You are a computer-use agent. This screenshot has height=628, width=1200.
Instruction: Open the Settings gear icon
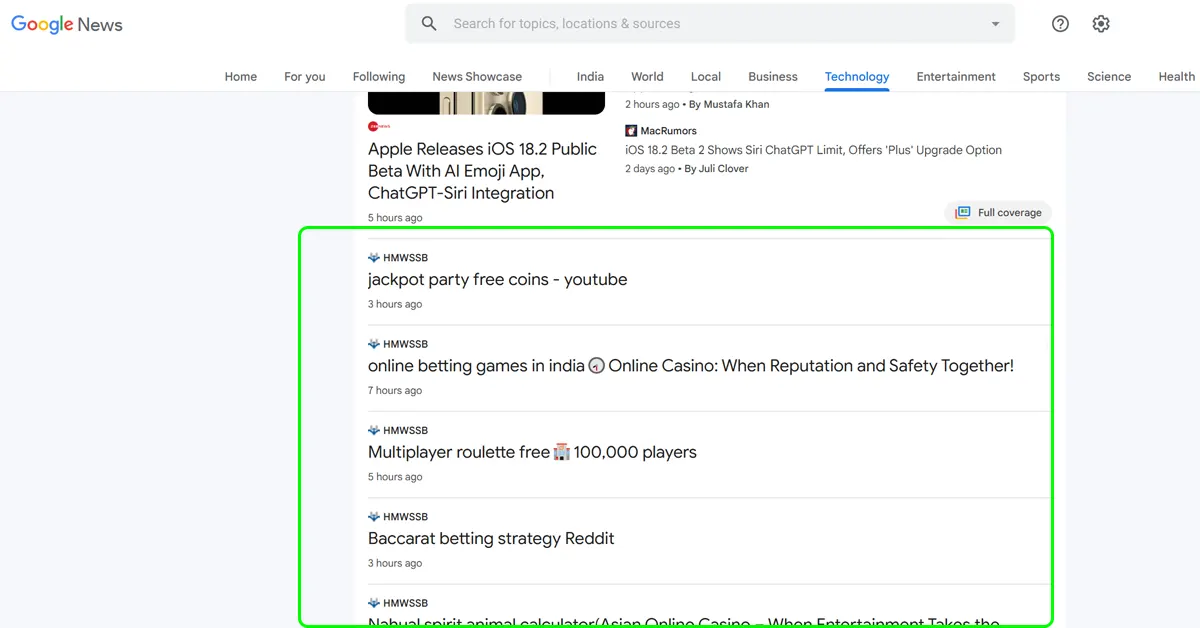pyautogui.click(x=1101, y=24)
